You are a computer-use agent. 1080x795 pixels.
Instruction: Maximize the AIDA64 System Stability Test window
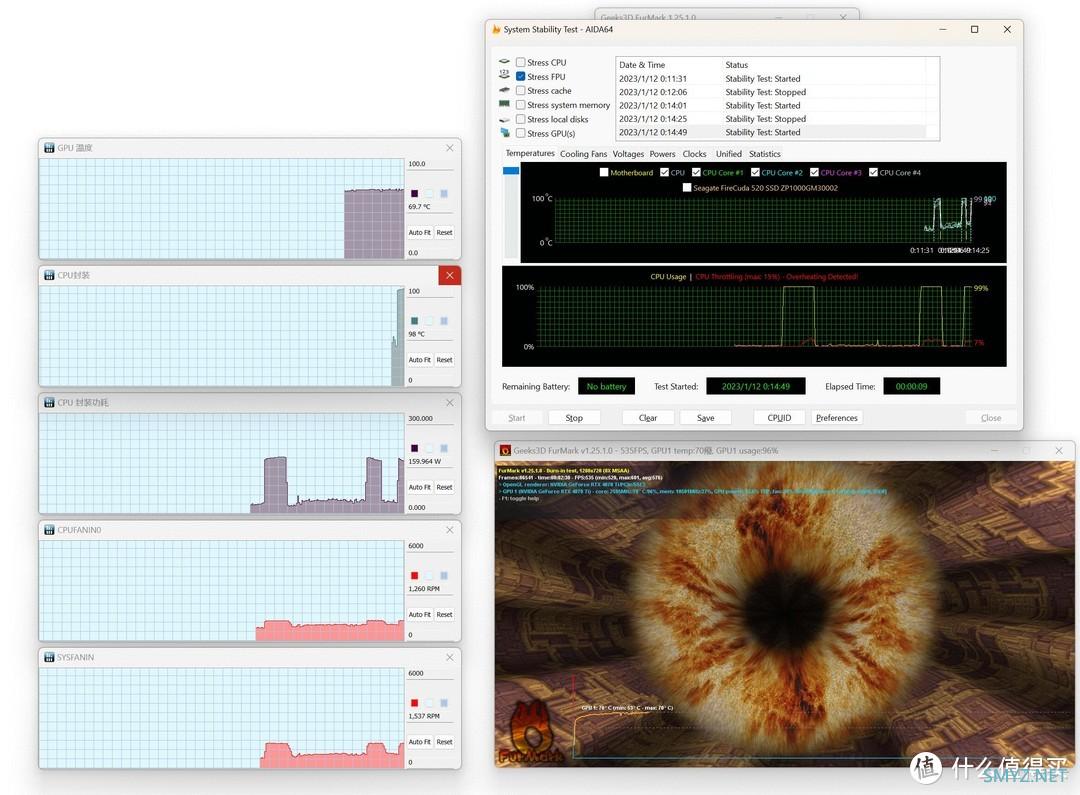pos(975,30)
